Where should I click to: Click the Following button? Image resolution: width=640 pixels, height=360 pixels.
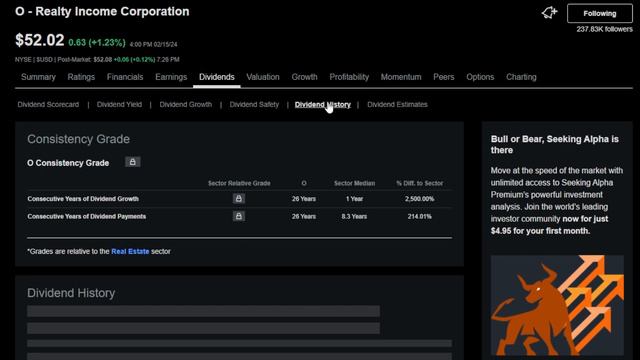[600, 13]
